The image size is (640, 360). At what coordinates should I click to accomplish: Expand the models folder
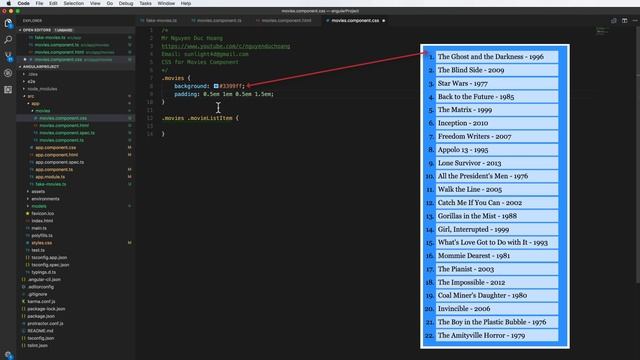[x=38, y=206]
